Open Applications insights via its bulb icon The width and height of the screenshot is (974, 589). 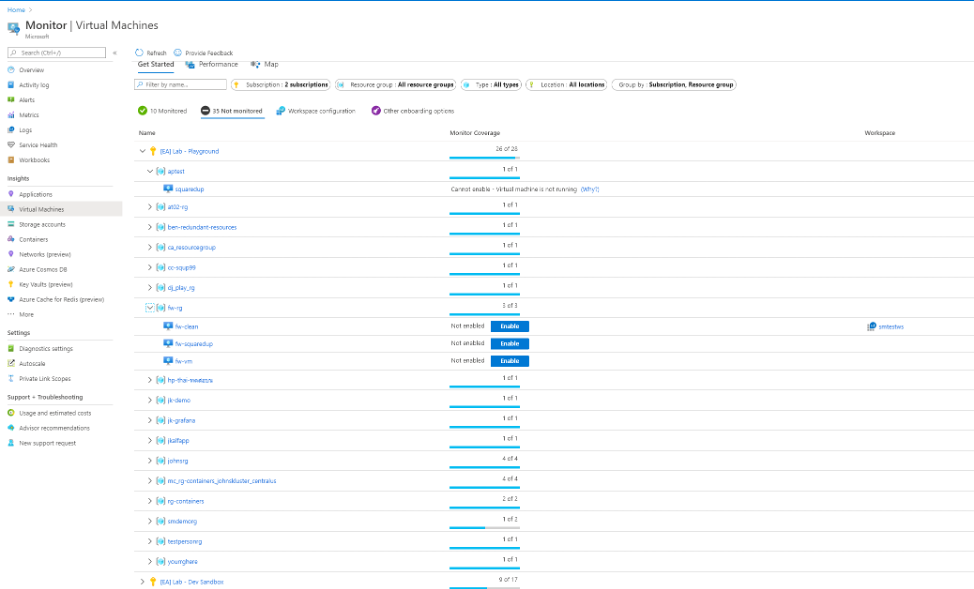pos(11,194)
